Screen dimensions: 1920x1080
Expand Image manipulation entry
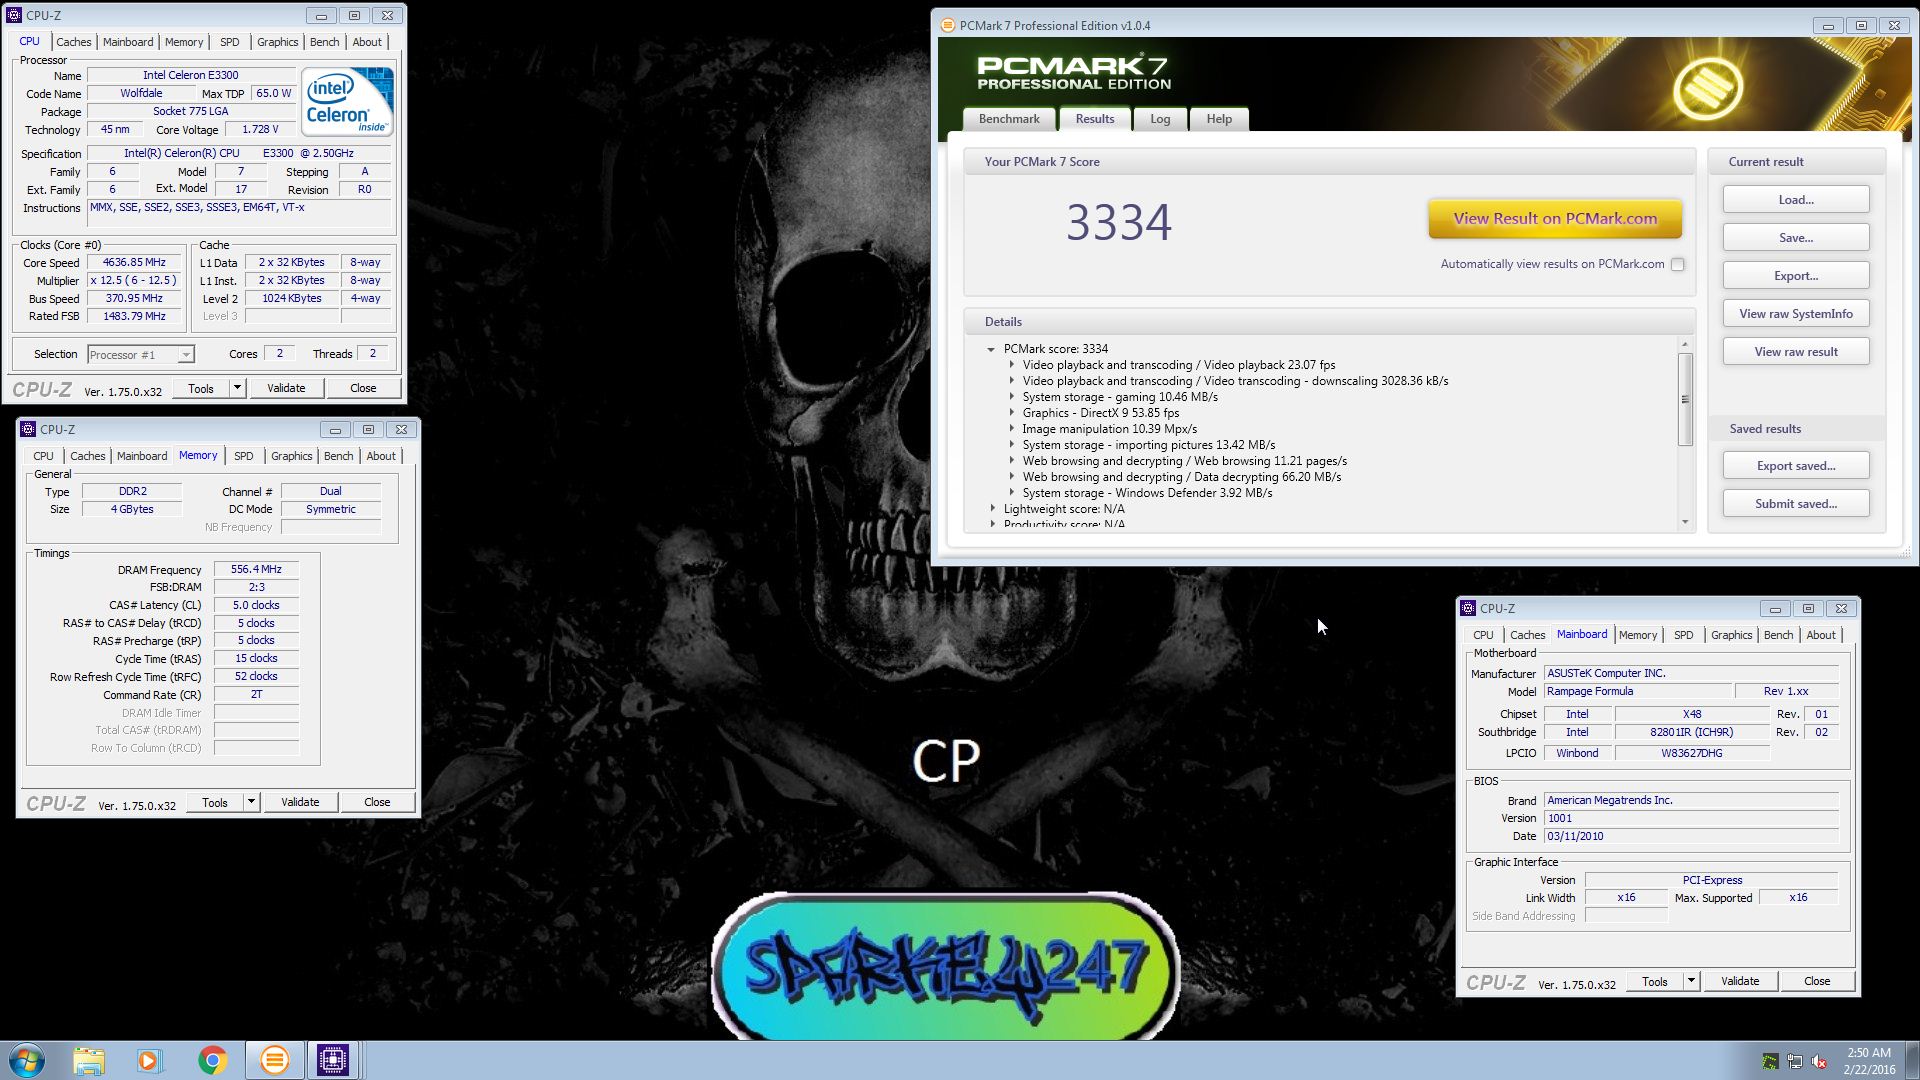pos(1011,429)
